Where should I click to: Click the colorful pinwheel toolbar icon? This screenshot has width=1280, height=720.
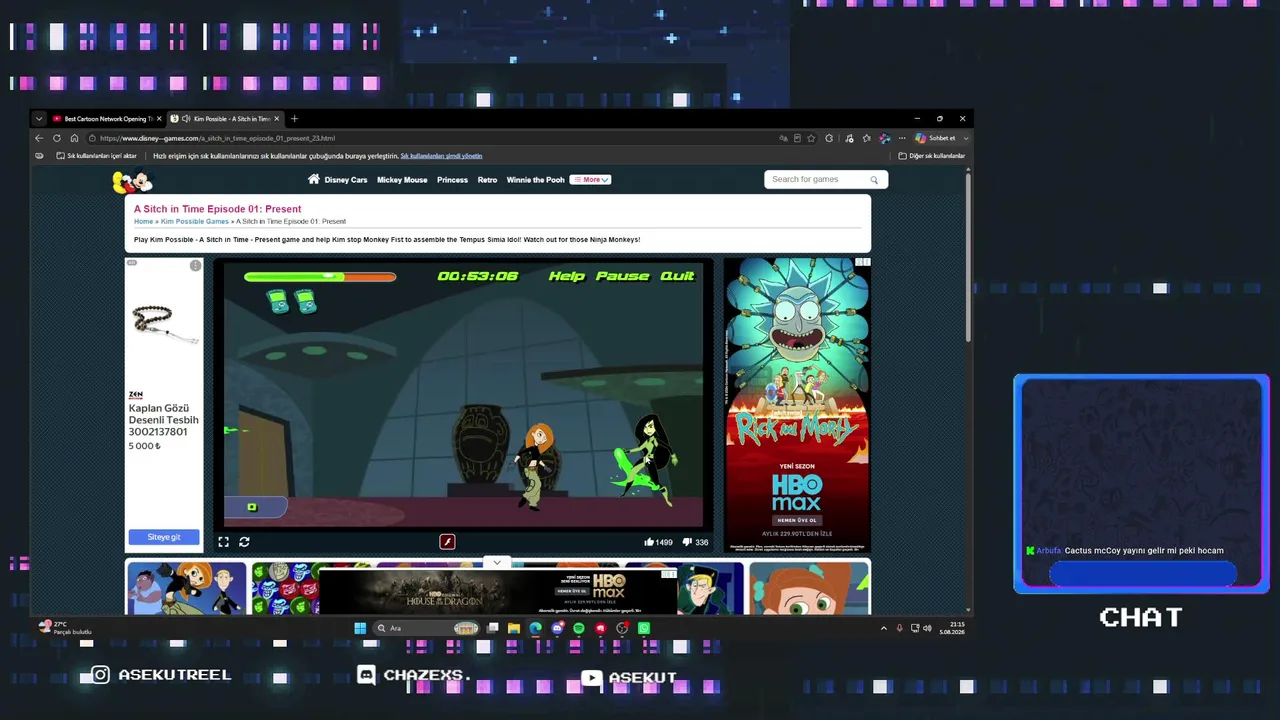(x=884, y=138)
